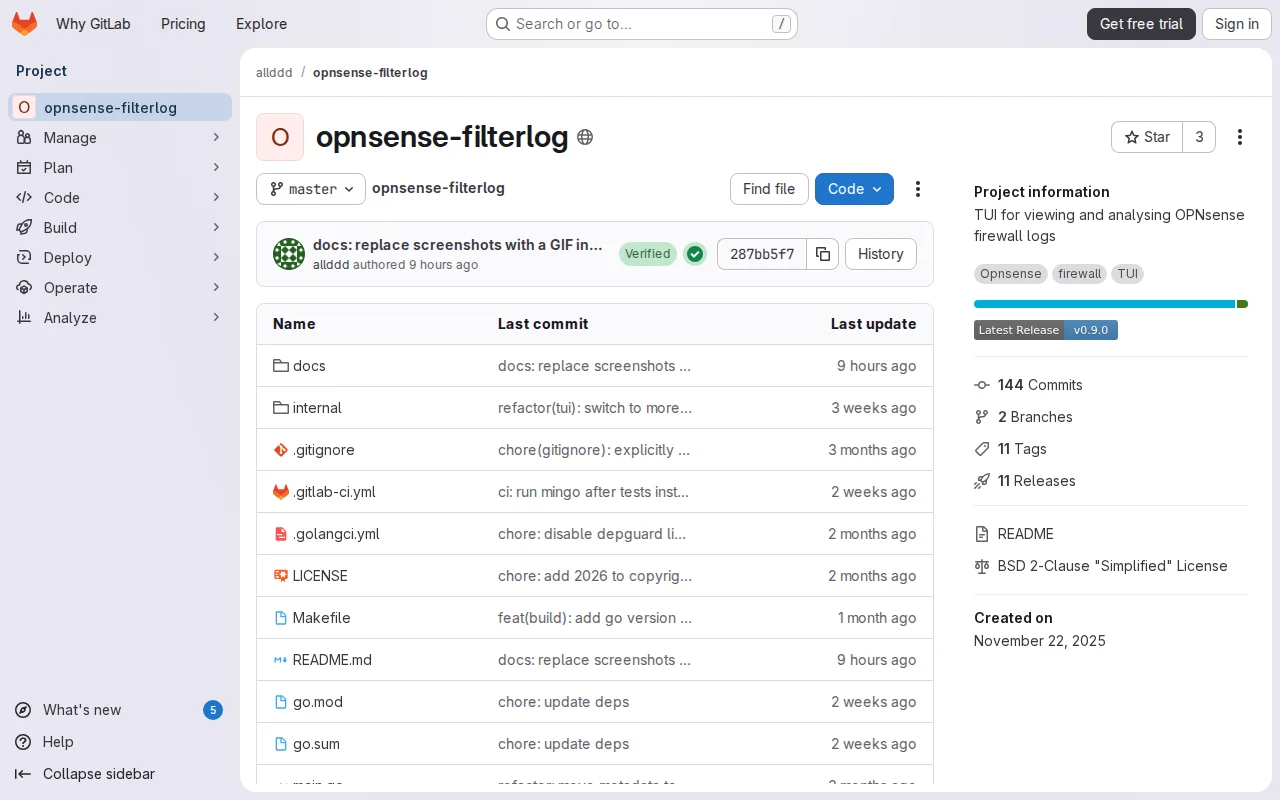Click the Find file button
Viewport: 1280px width, 800px height.
click(769, 189)
